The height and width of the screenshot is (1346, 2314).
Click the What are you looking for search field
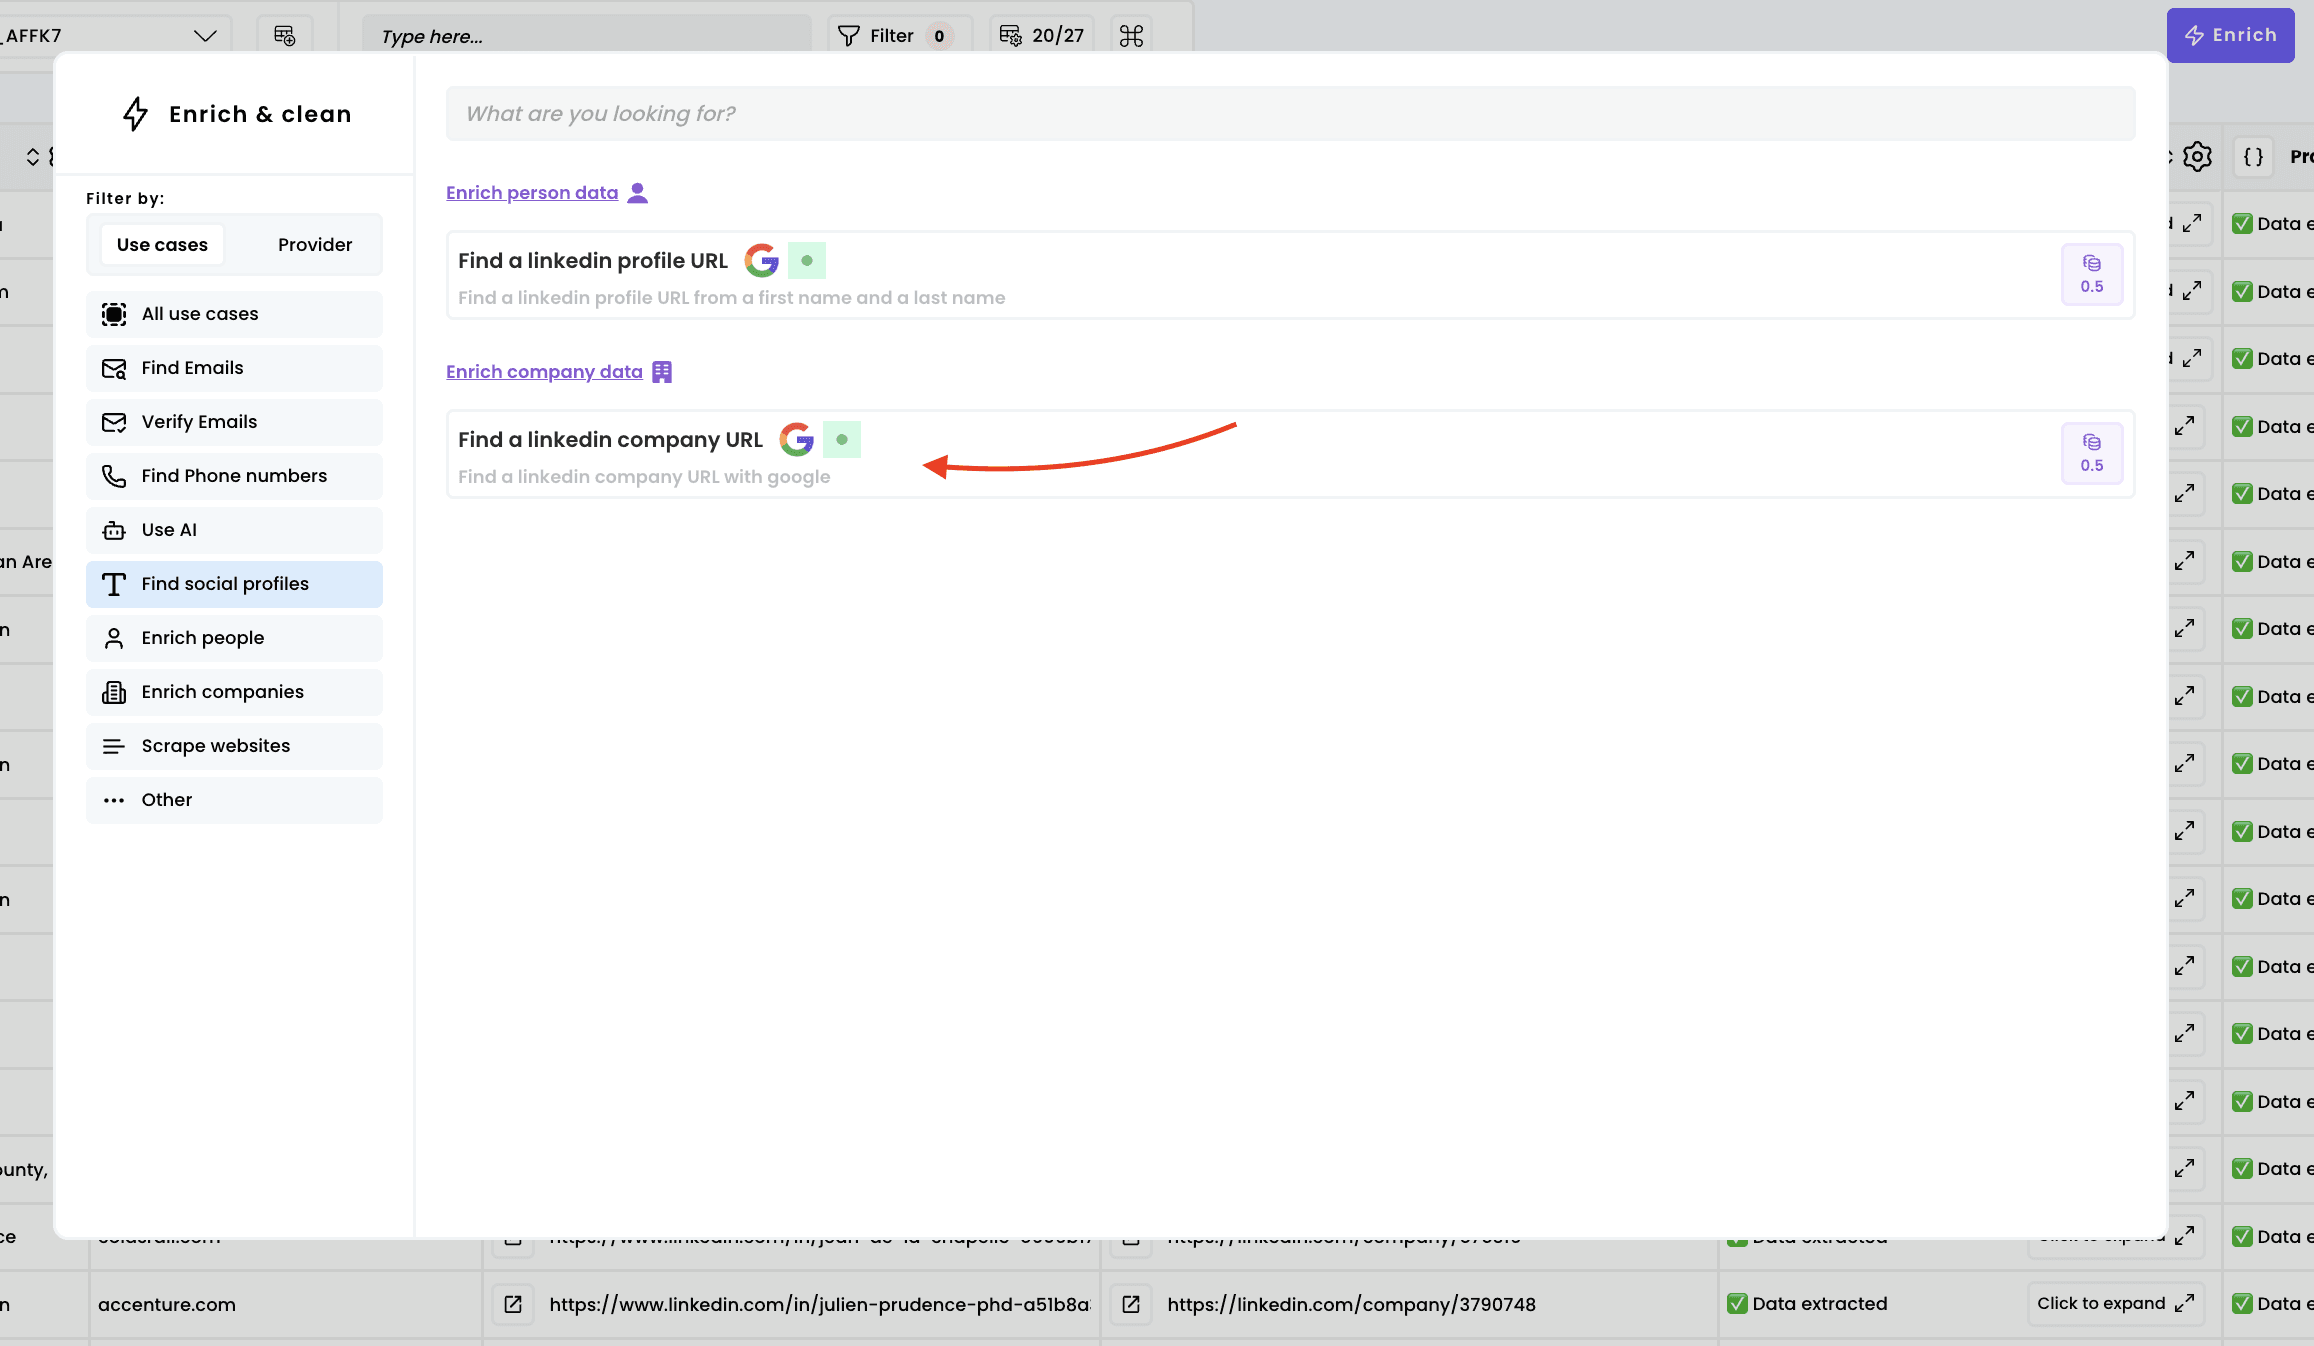click(x=1290, y=114)
